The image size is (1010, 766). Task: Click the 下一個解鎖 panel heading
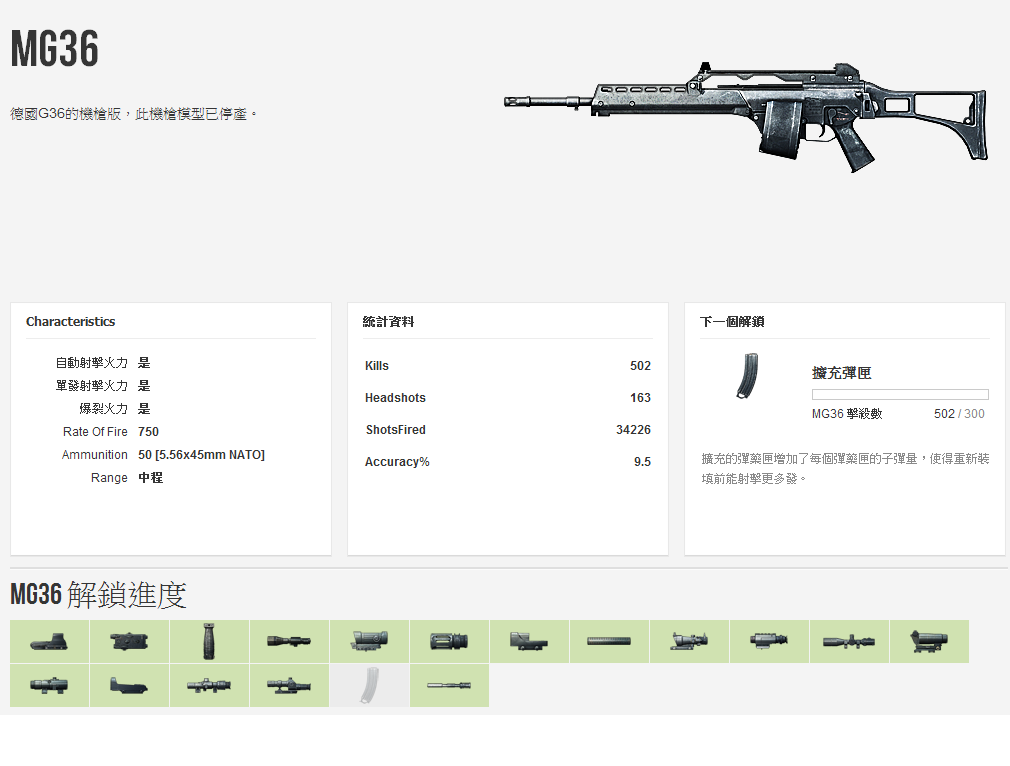pos(732,322)
